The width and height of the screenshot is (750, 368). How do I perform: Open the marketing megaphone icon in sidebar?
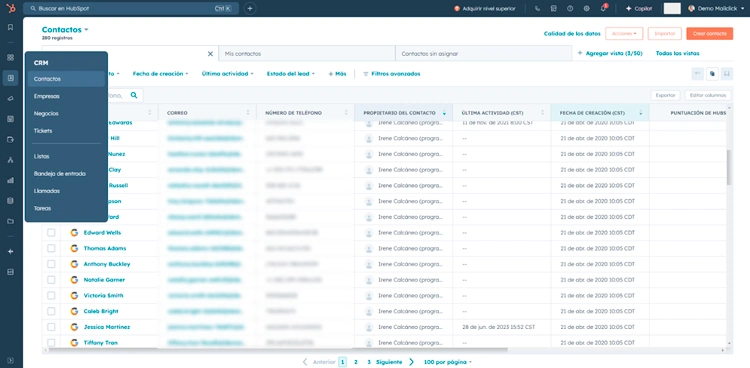click(11, 99)
